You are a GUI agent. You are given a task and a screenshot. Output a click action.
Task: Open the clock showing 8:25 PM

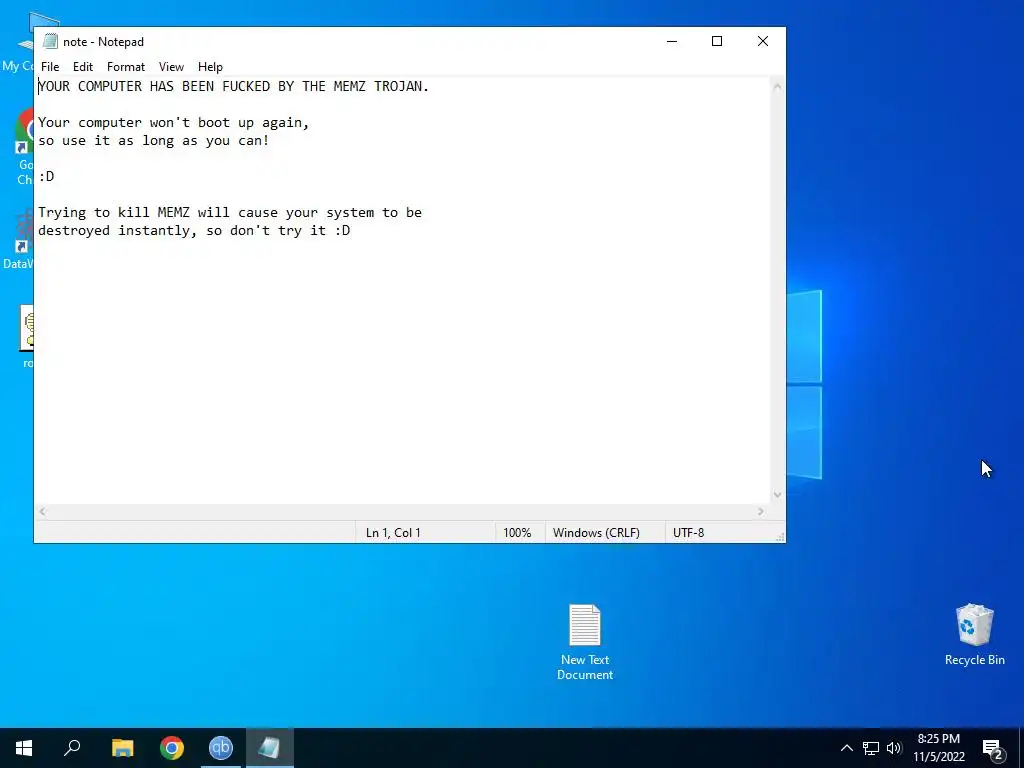click(x=938, y=748)
